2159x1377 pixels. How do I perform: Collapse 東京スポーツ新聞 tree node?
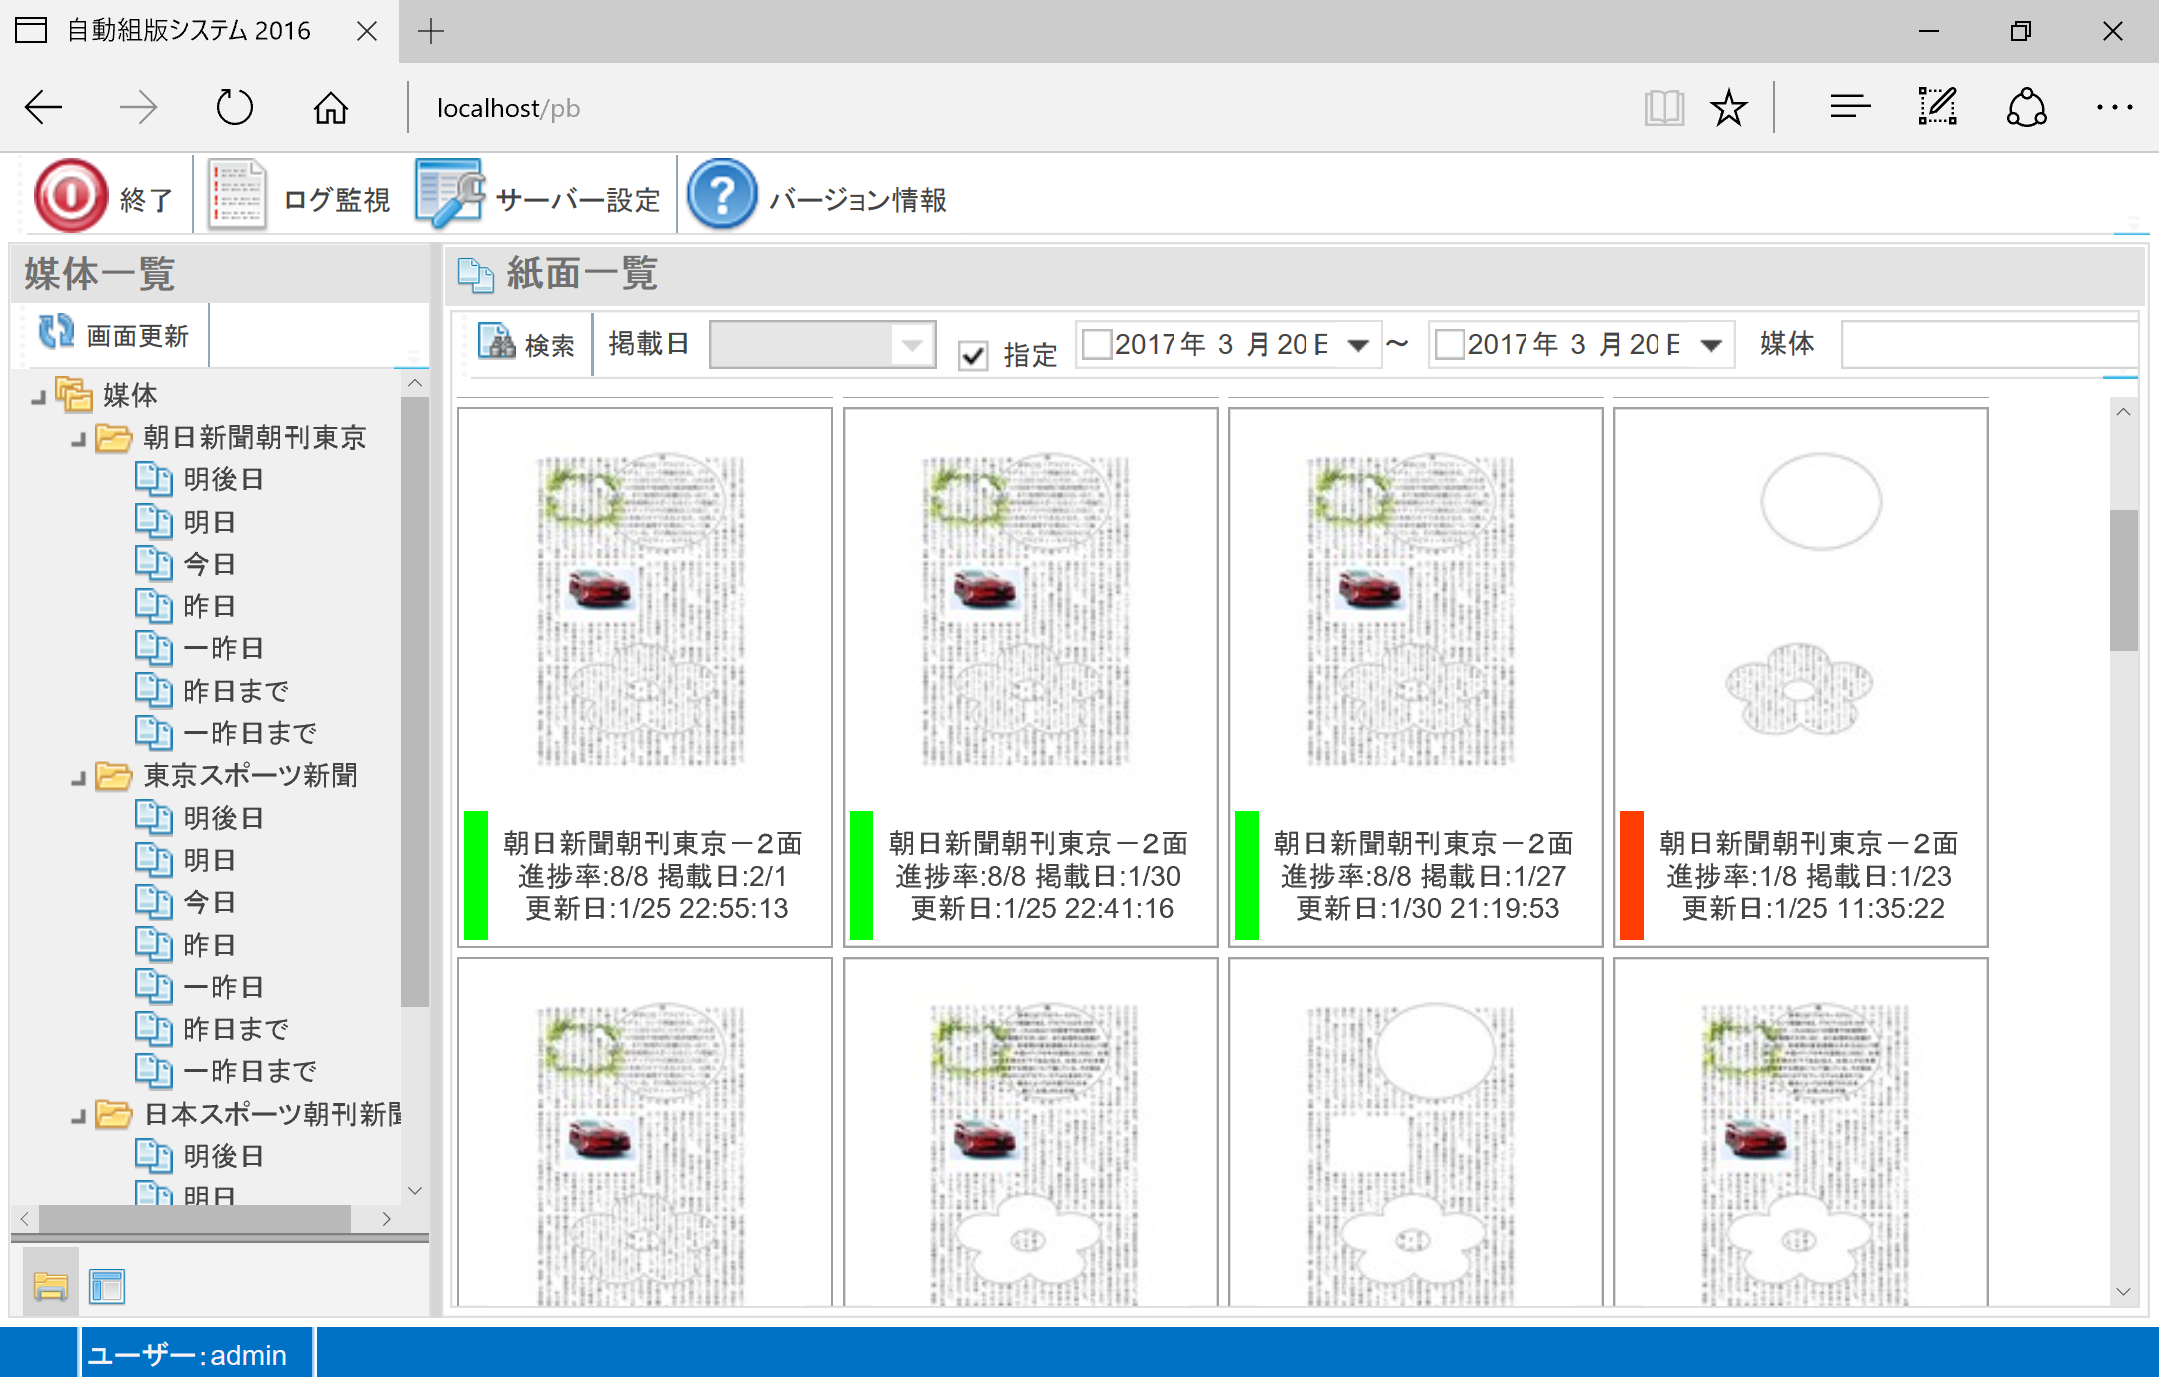(79, 778)
